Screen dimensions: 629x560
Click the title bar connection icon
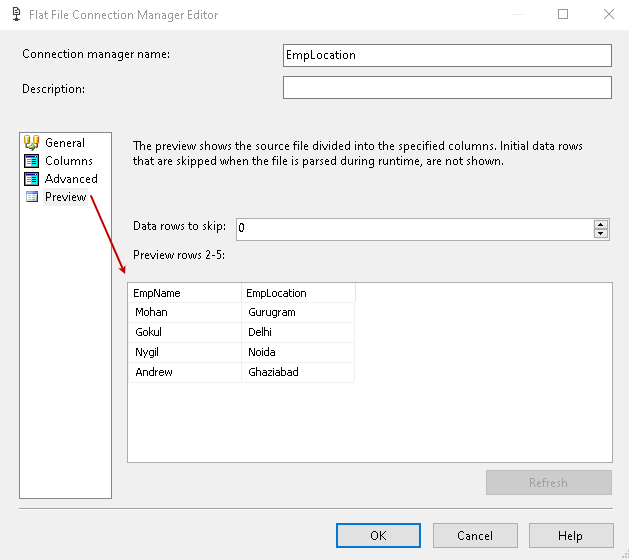click(x=15, y=15)
